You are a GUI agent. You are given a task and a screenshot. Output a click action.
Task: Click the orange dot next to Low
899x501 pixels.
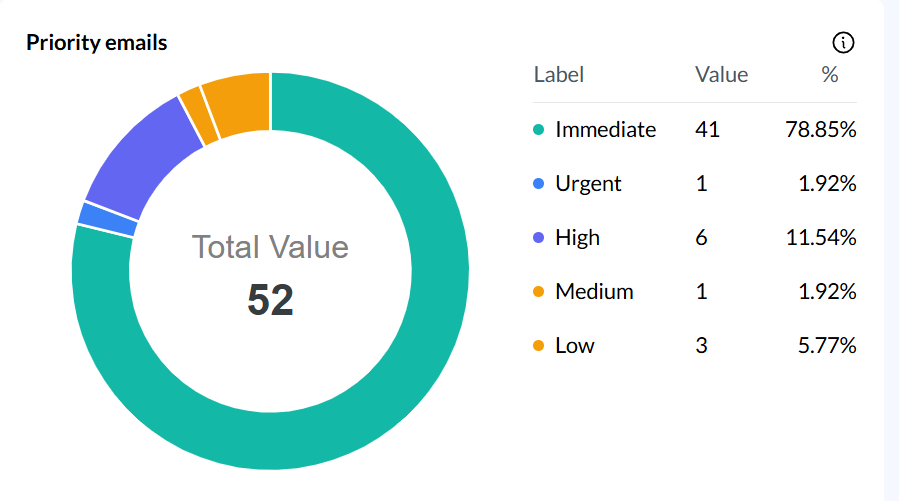tap(539, 346)
